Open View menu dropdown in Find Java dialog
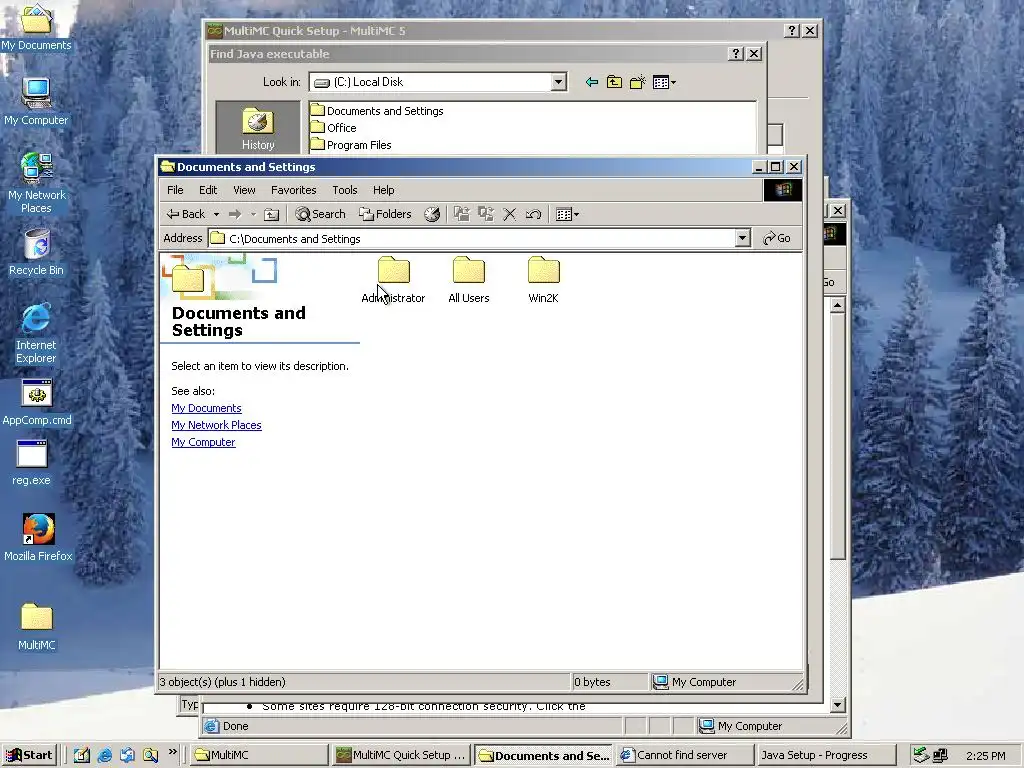The width and height of the screenshot is (1024, 768). click(664, 82)
